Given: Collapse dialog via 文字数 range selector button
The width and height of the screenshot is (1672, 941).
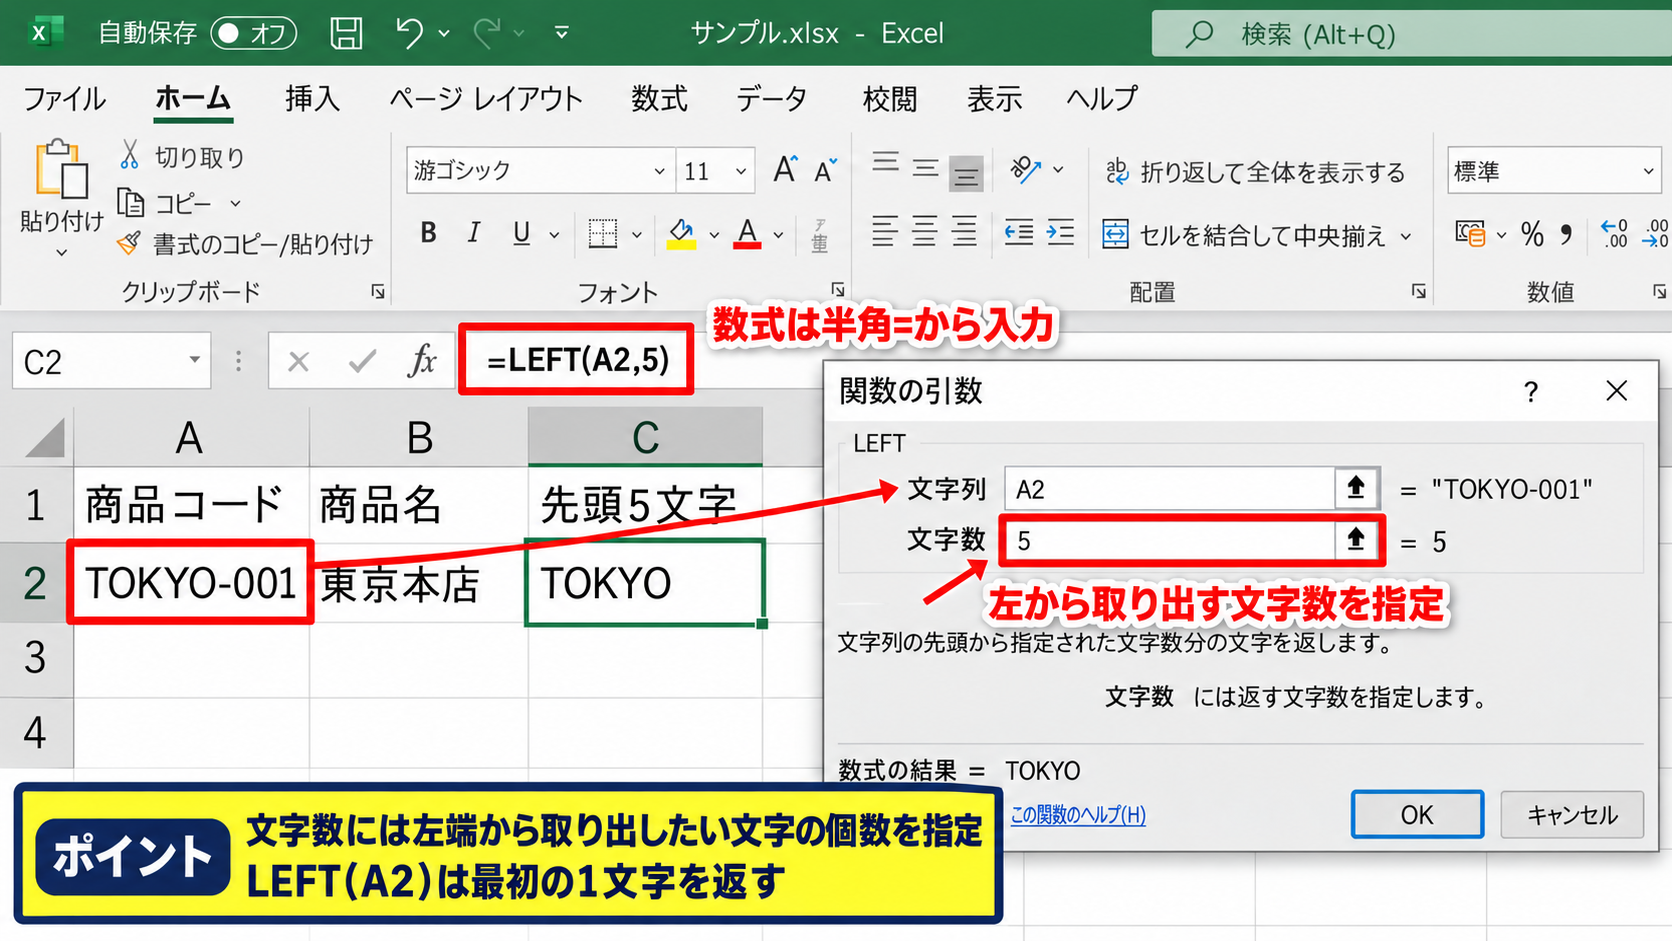Looking at the screenshot, I should click(1356, 541).
